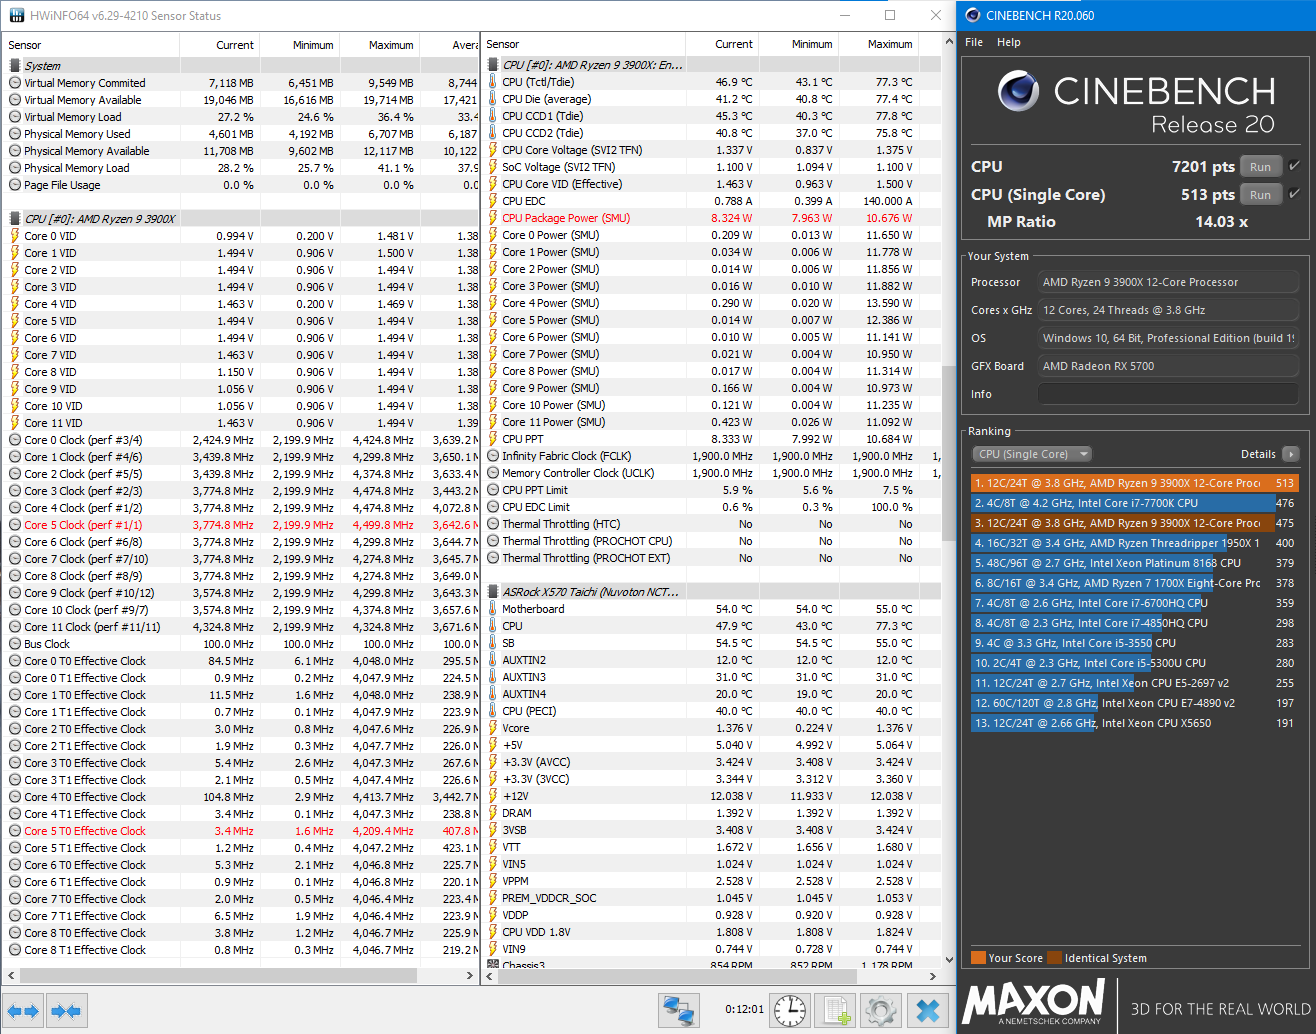Click the HWiNFO vertical scrollbar down arrow
The height and width of the screenshot is (1034, 1316).
click(x=949, y=960)
